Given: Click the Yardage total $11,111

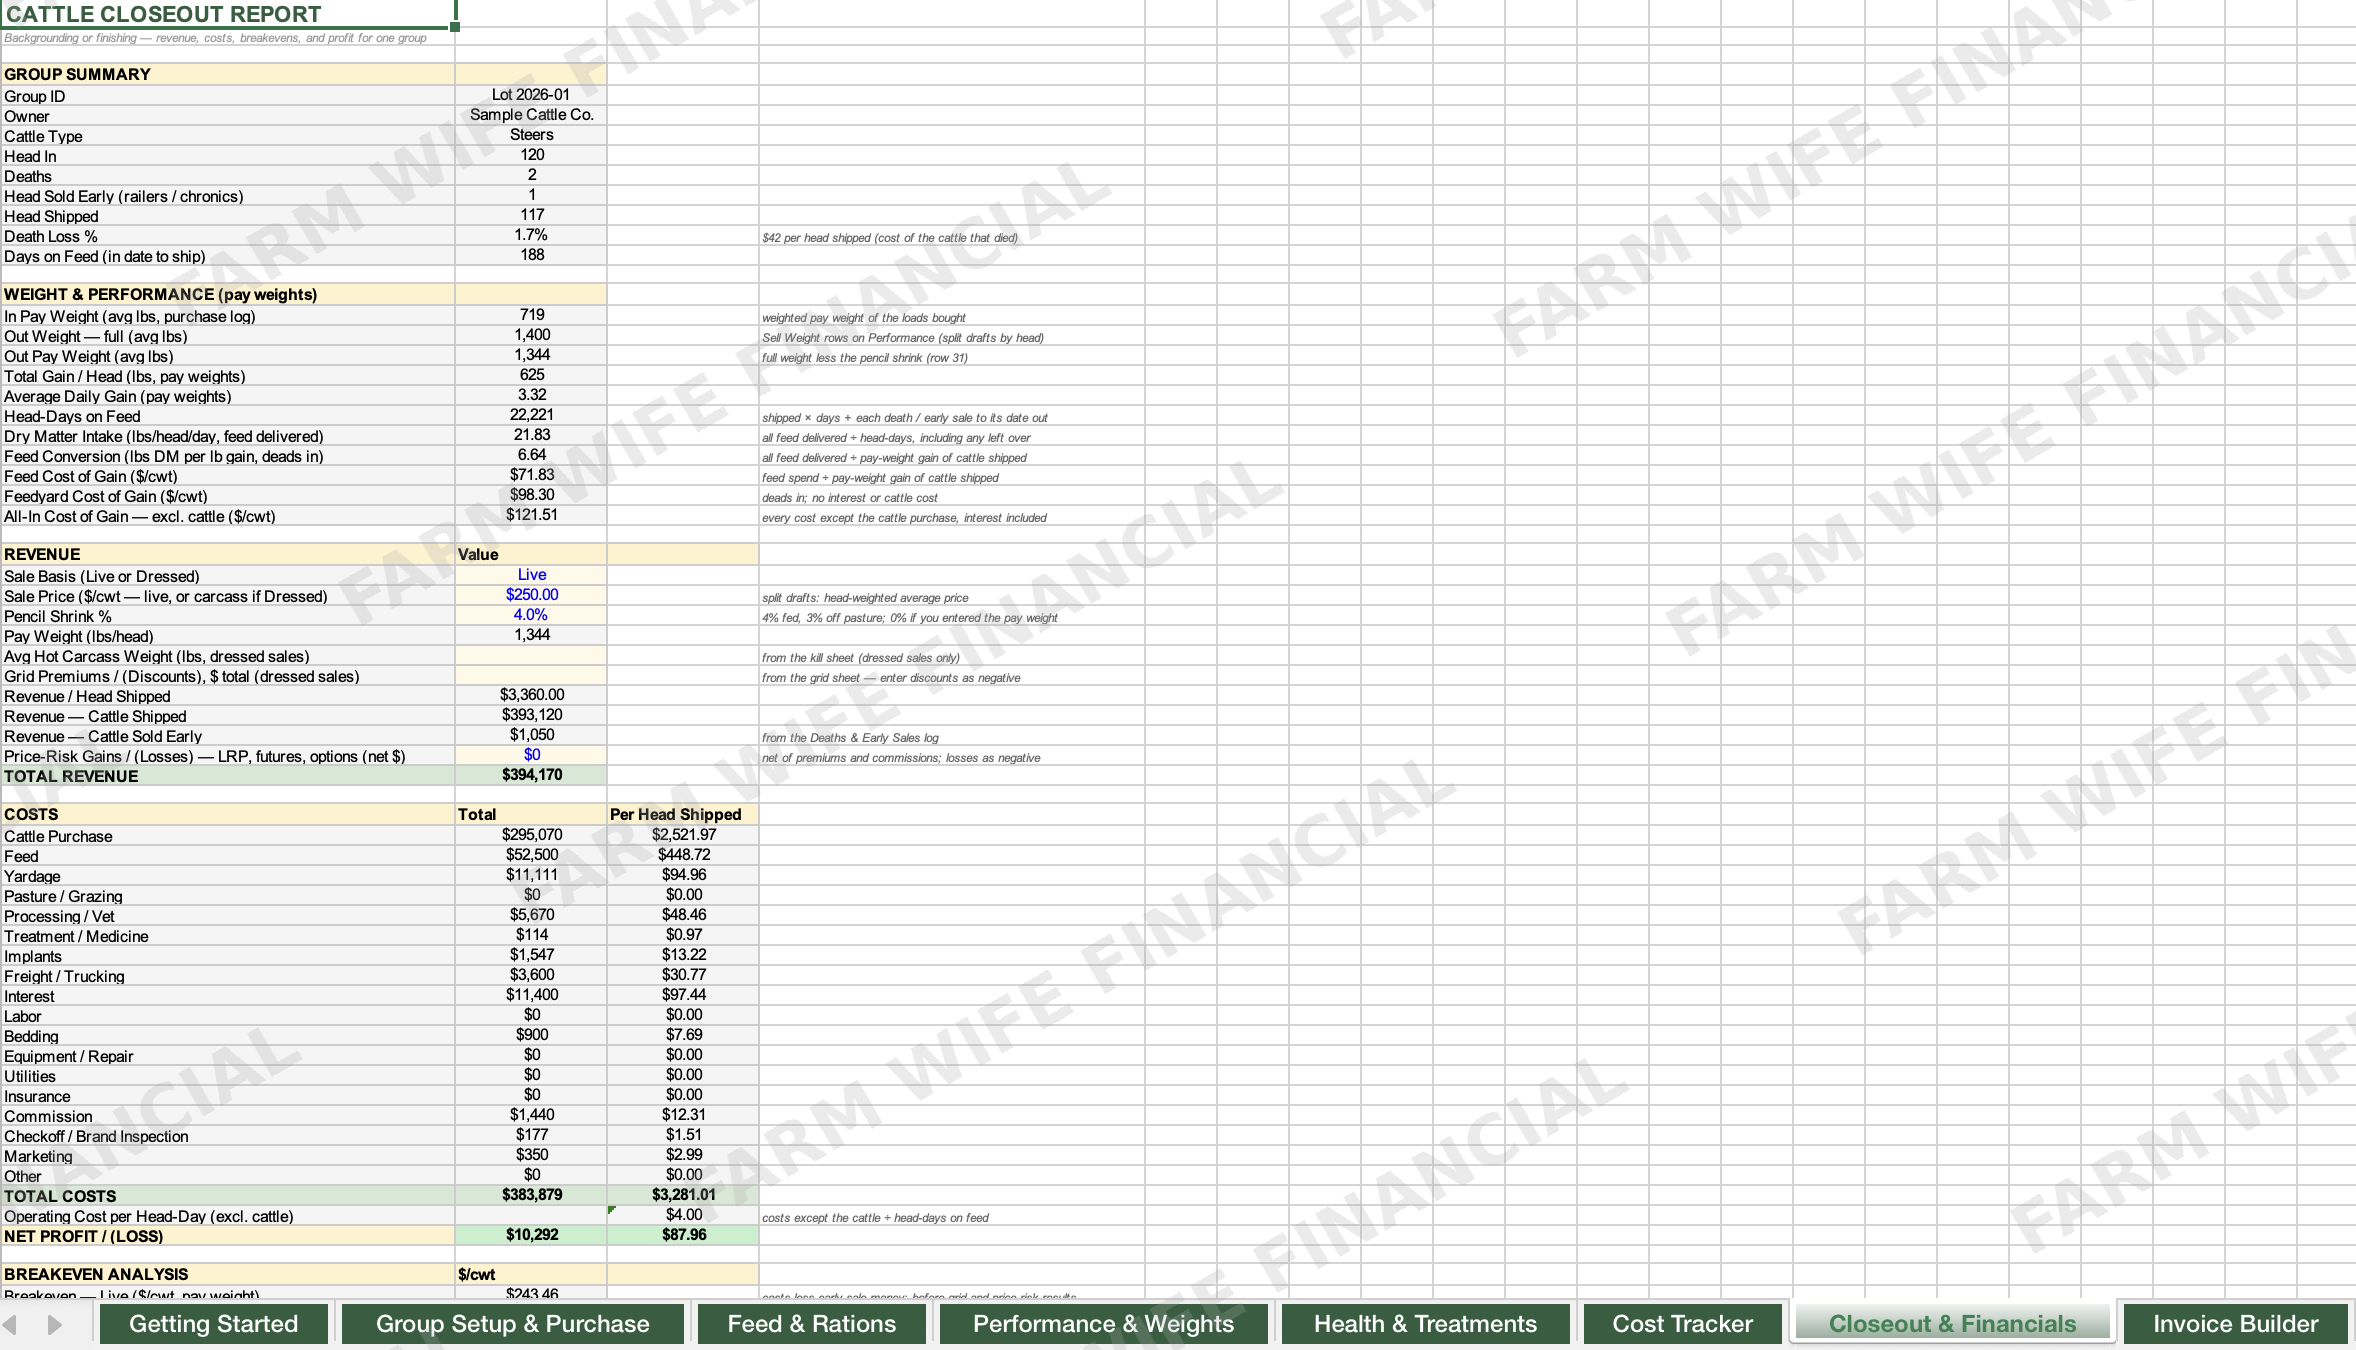Looking at the screenshot, I should [x=531, y=875].
